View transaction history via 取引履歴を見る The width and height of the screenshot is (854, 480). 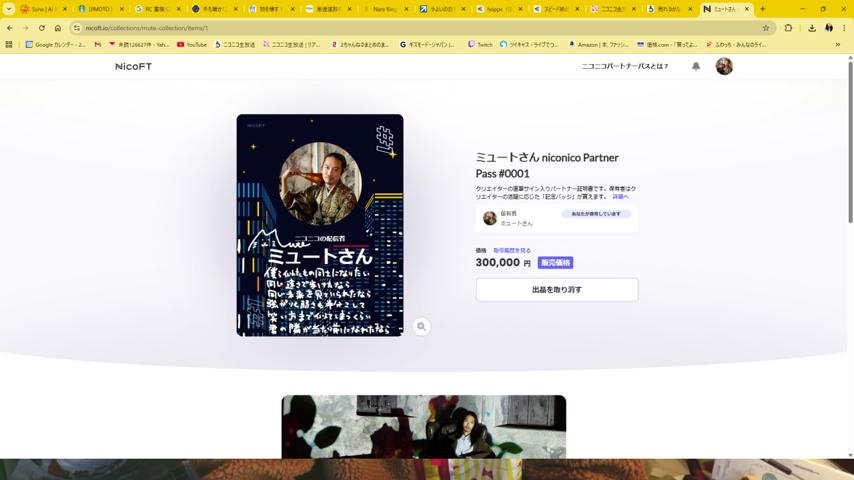(x=511, y=251)
